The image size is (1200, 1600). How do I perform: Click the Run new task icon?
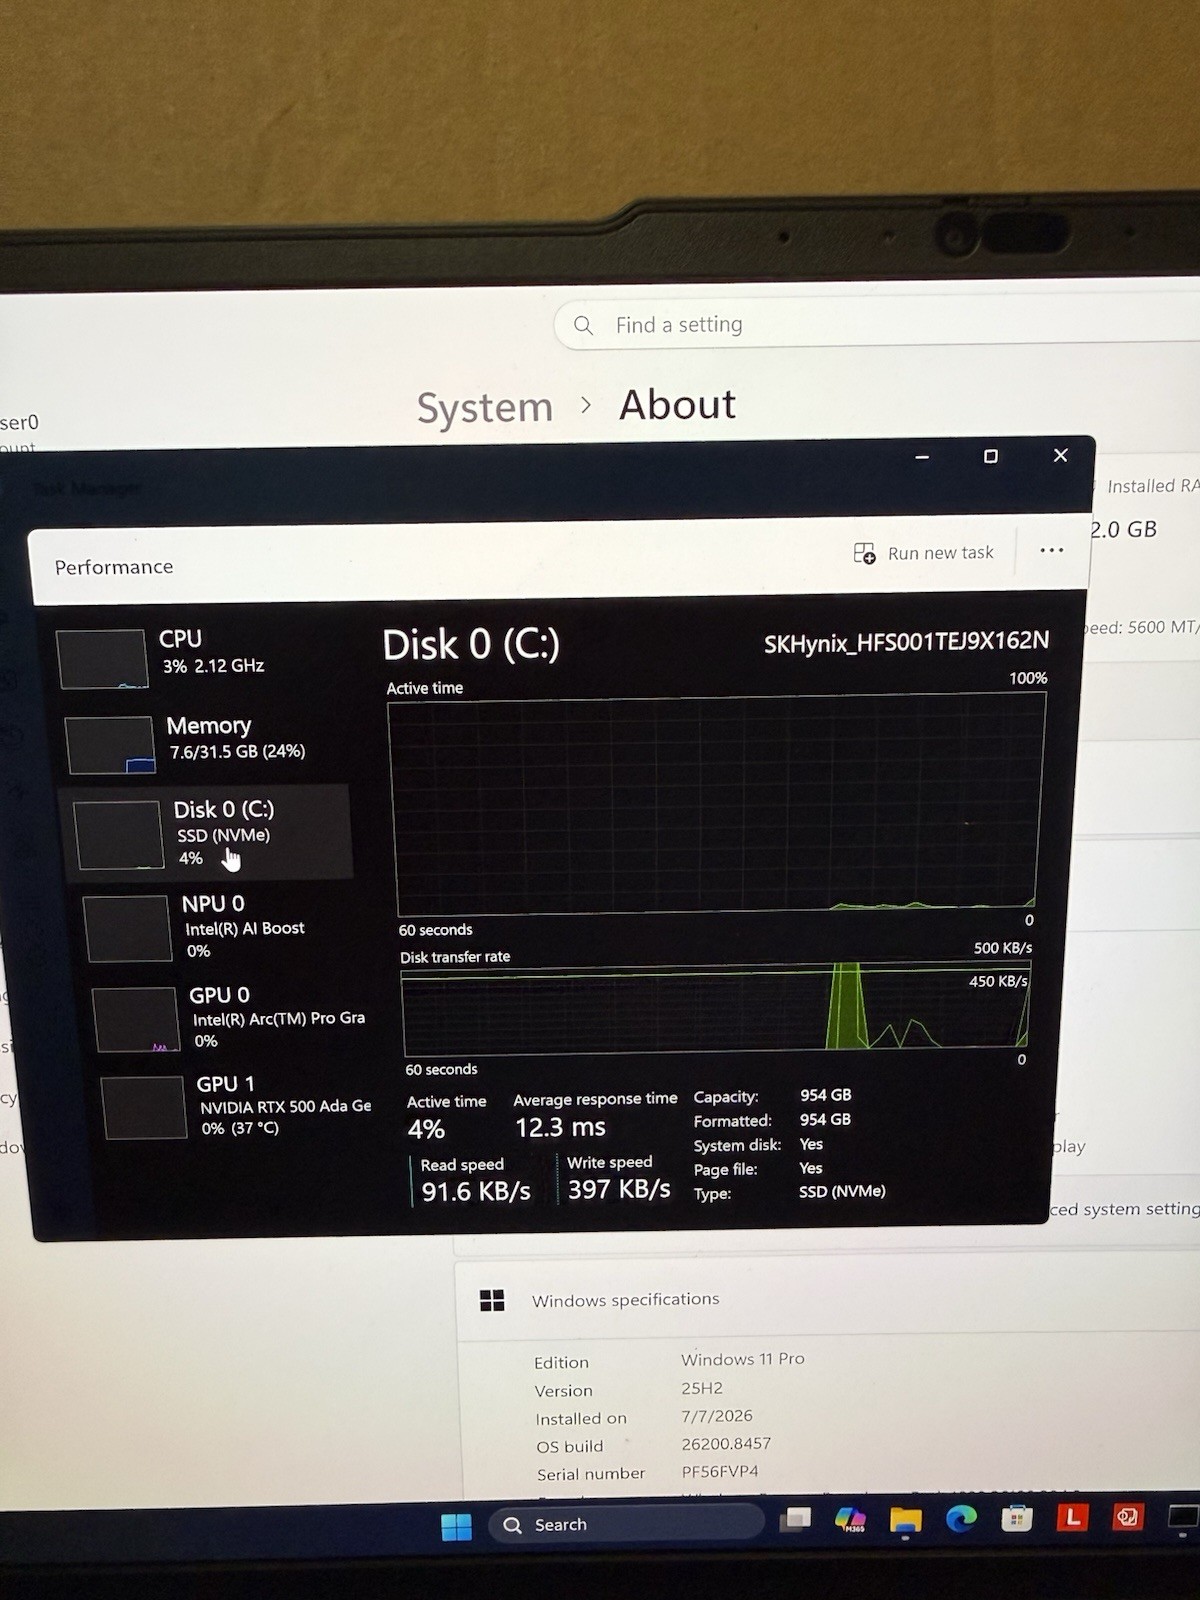tap(864, 553)
